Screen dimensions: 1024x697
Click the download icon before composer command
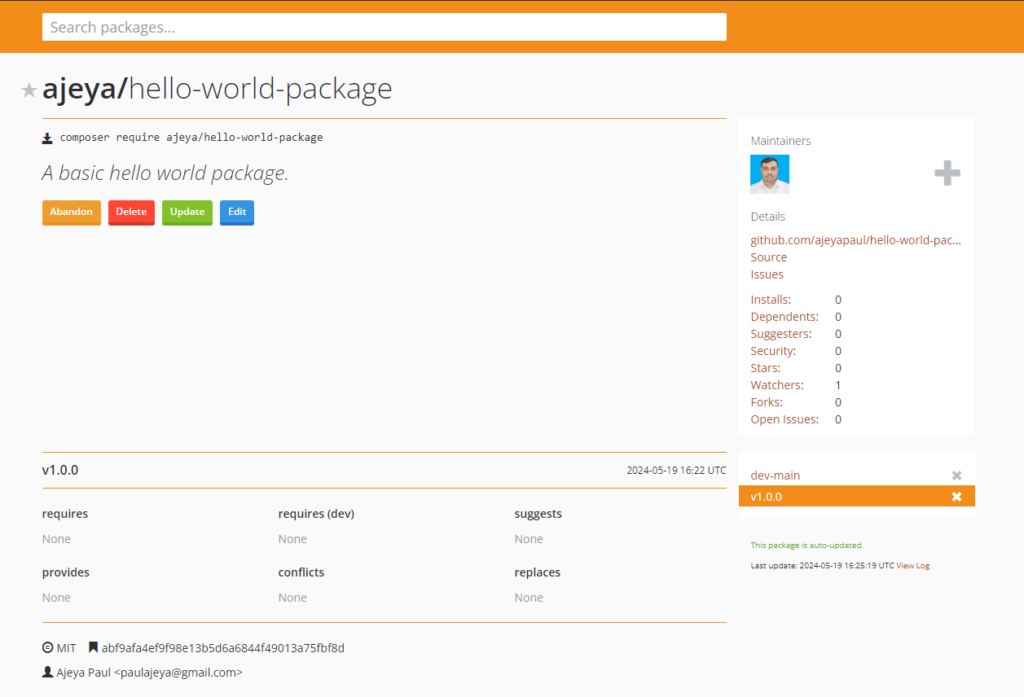47,137
